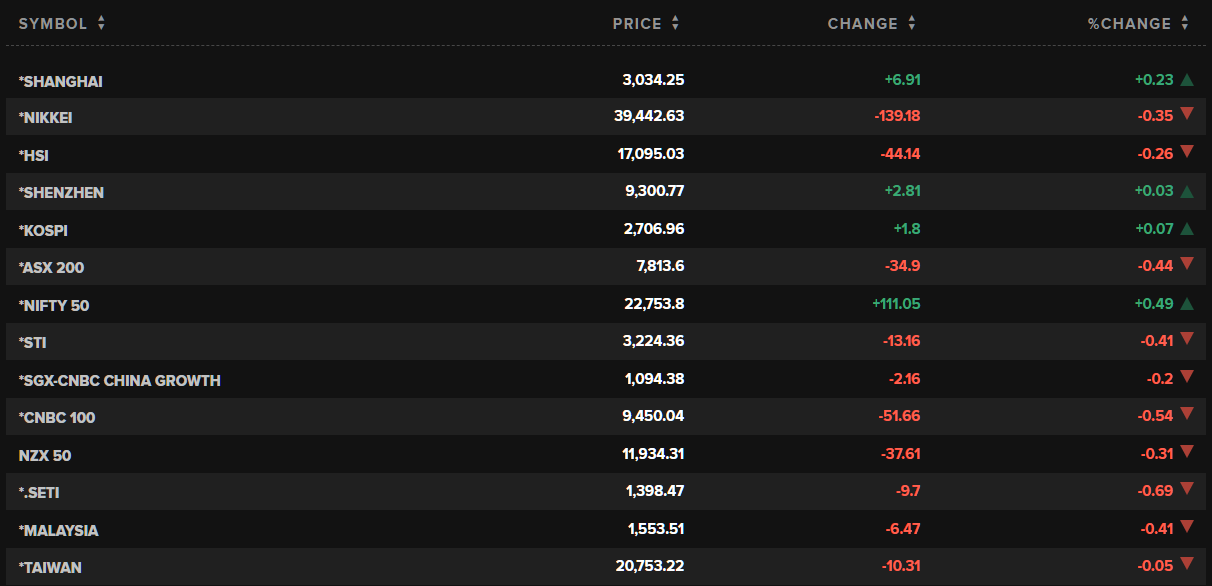
Task: Click the %CHANGE column header
Action: point(1129,23)
